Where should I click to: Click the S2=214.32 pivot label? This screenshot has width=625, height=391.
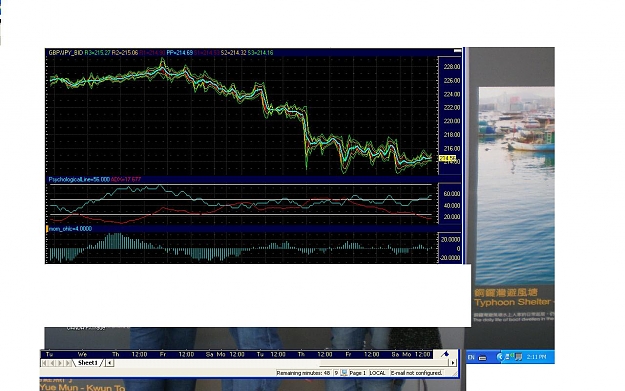[x=234, y=53]
